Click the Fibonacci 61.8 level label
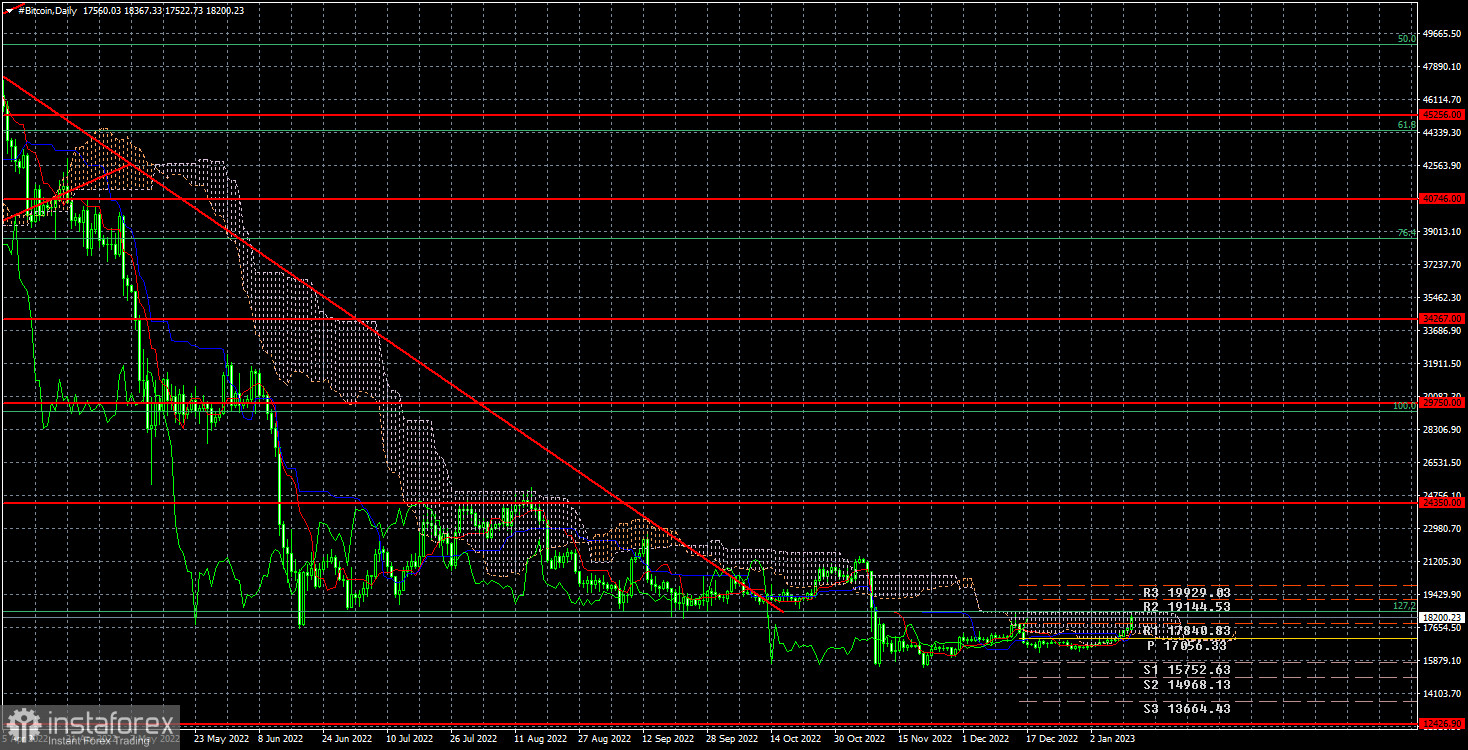1468x750 pixels. click(1406, 125)
